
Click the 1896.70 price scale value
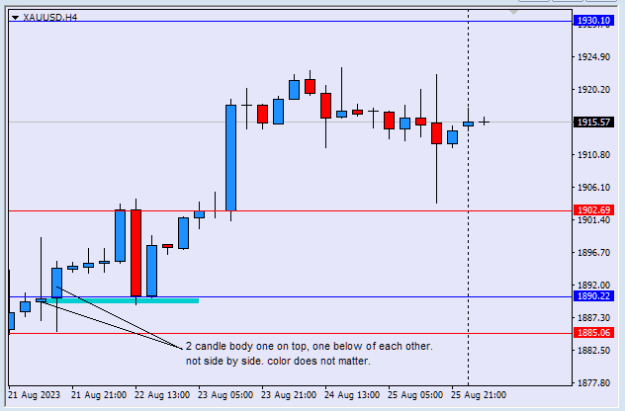click(x=594, y=253)
